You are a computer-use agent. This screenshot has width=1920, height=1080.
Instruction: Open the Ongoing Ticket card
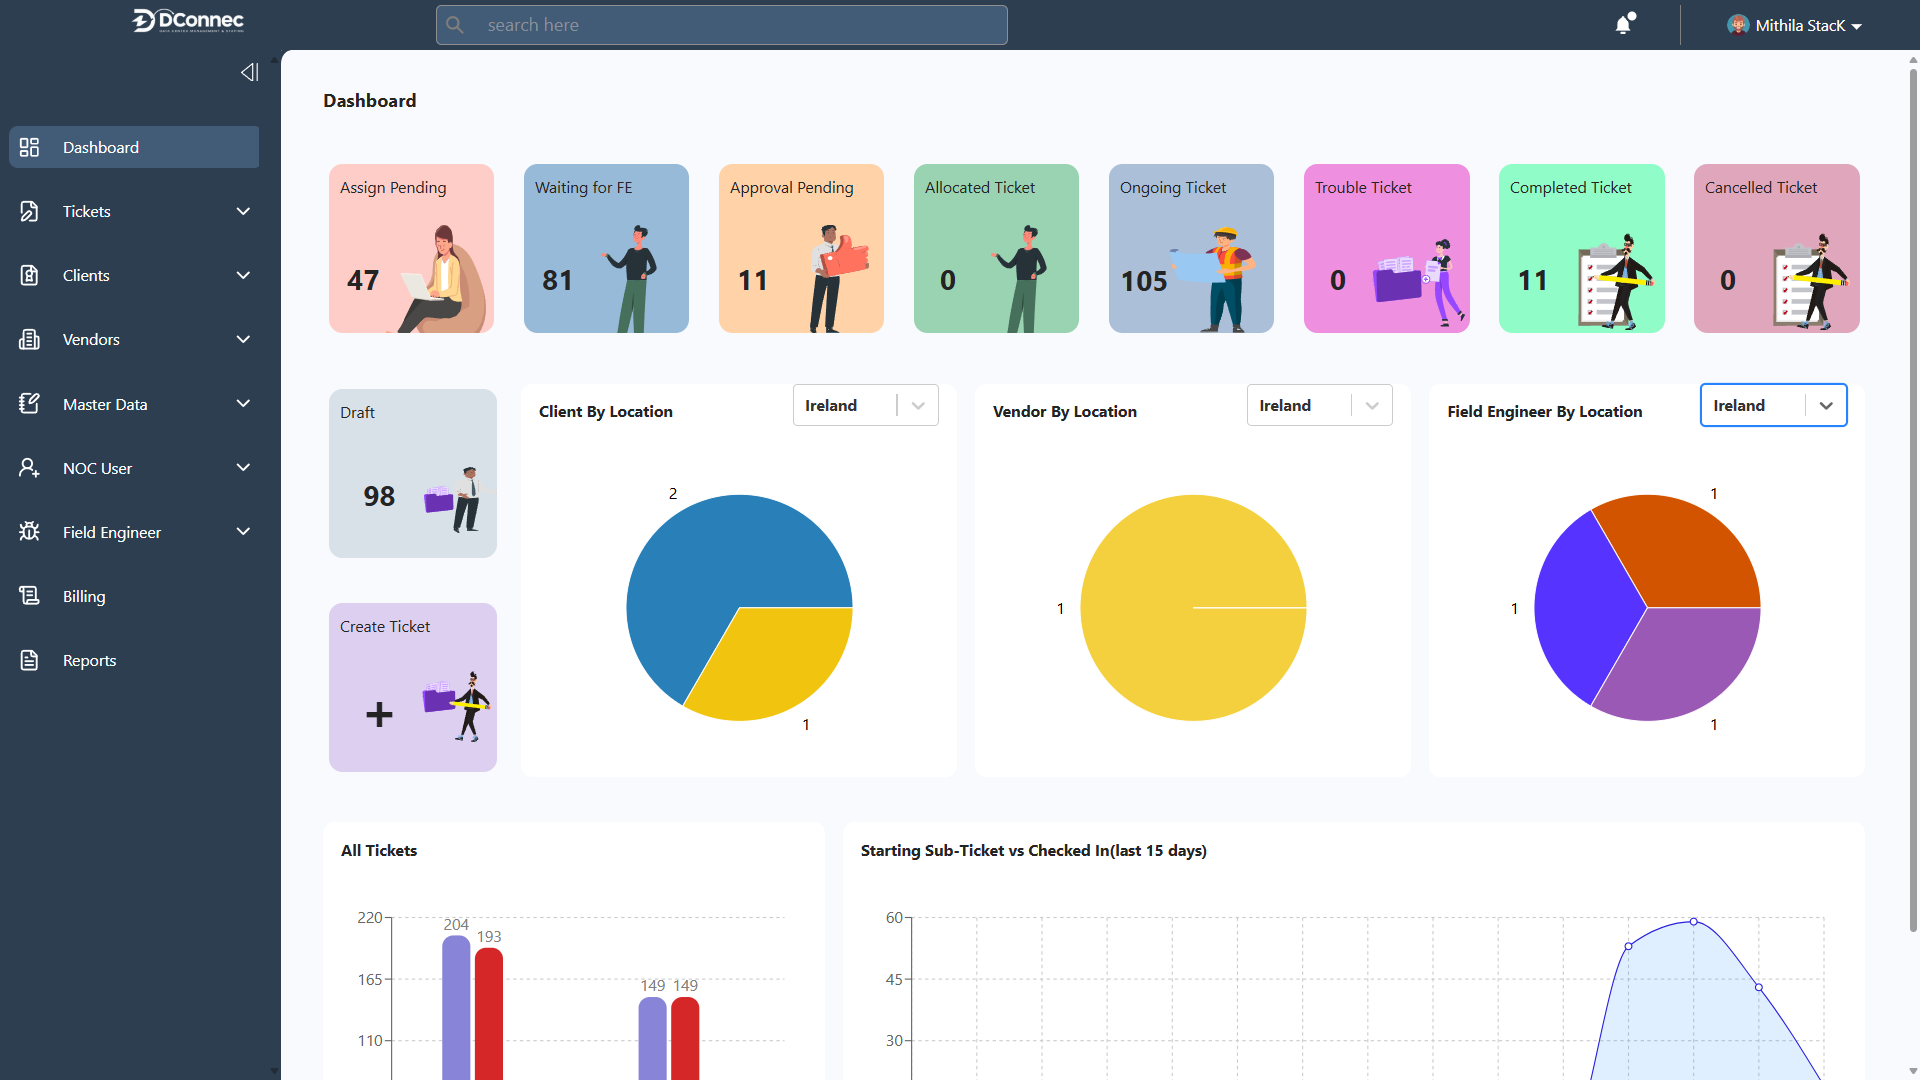[x=1191, y=248]
